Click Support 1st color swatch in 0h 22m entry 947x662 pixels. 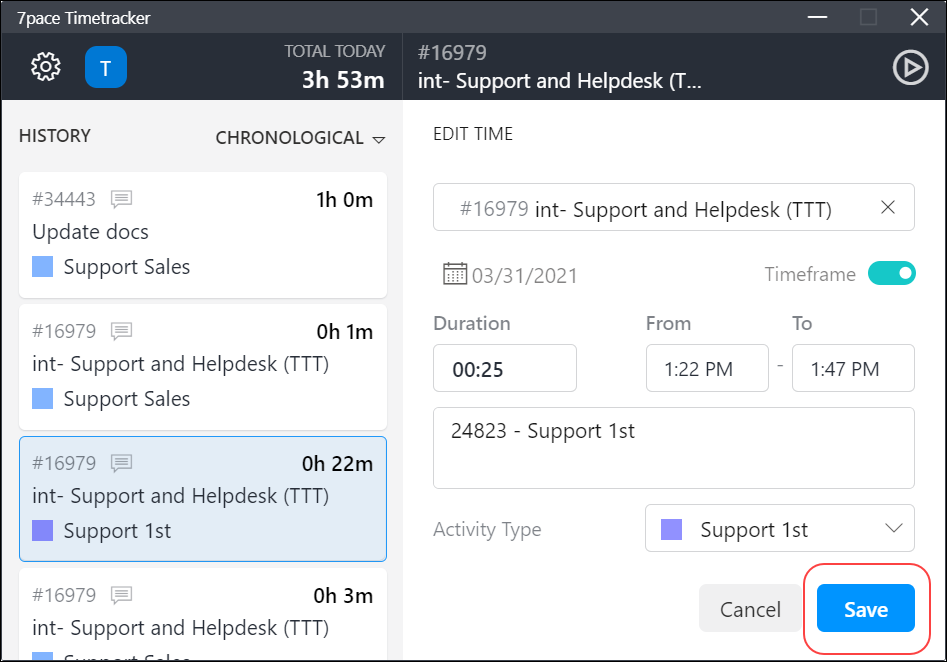pyautogui.click(x=42, y=530)
